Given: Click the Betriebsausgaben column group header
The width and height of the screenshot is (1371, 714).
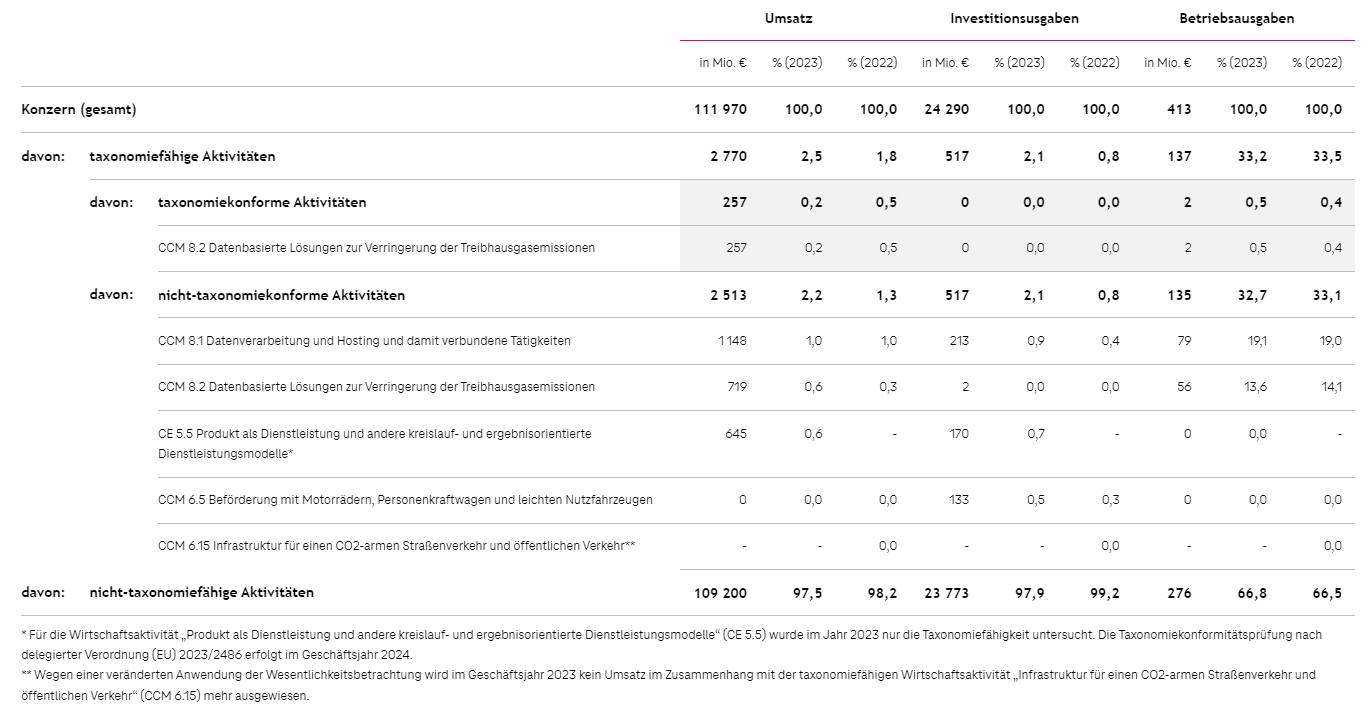Looking at the screenshot, I should [1236, 18].
